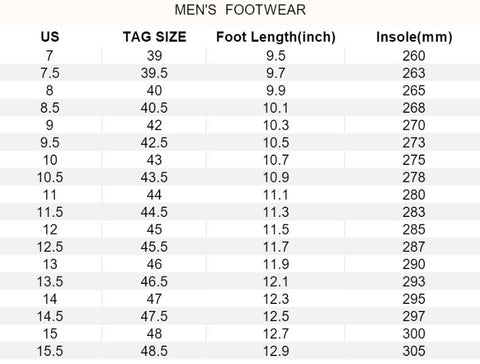Click the Foot Length(inch) header
The image size is (480, 364).
click(276, 37)
